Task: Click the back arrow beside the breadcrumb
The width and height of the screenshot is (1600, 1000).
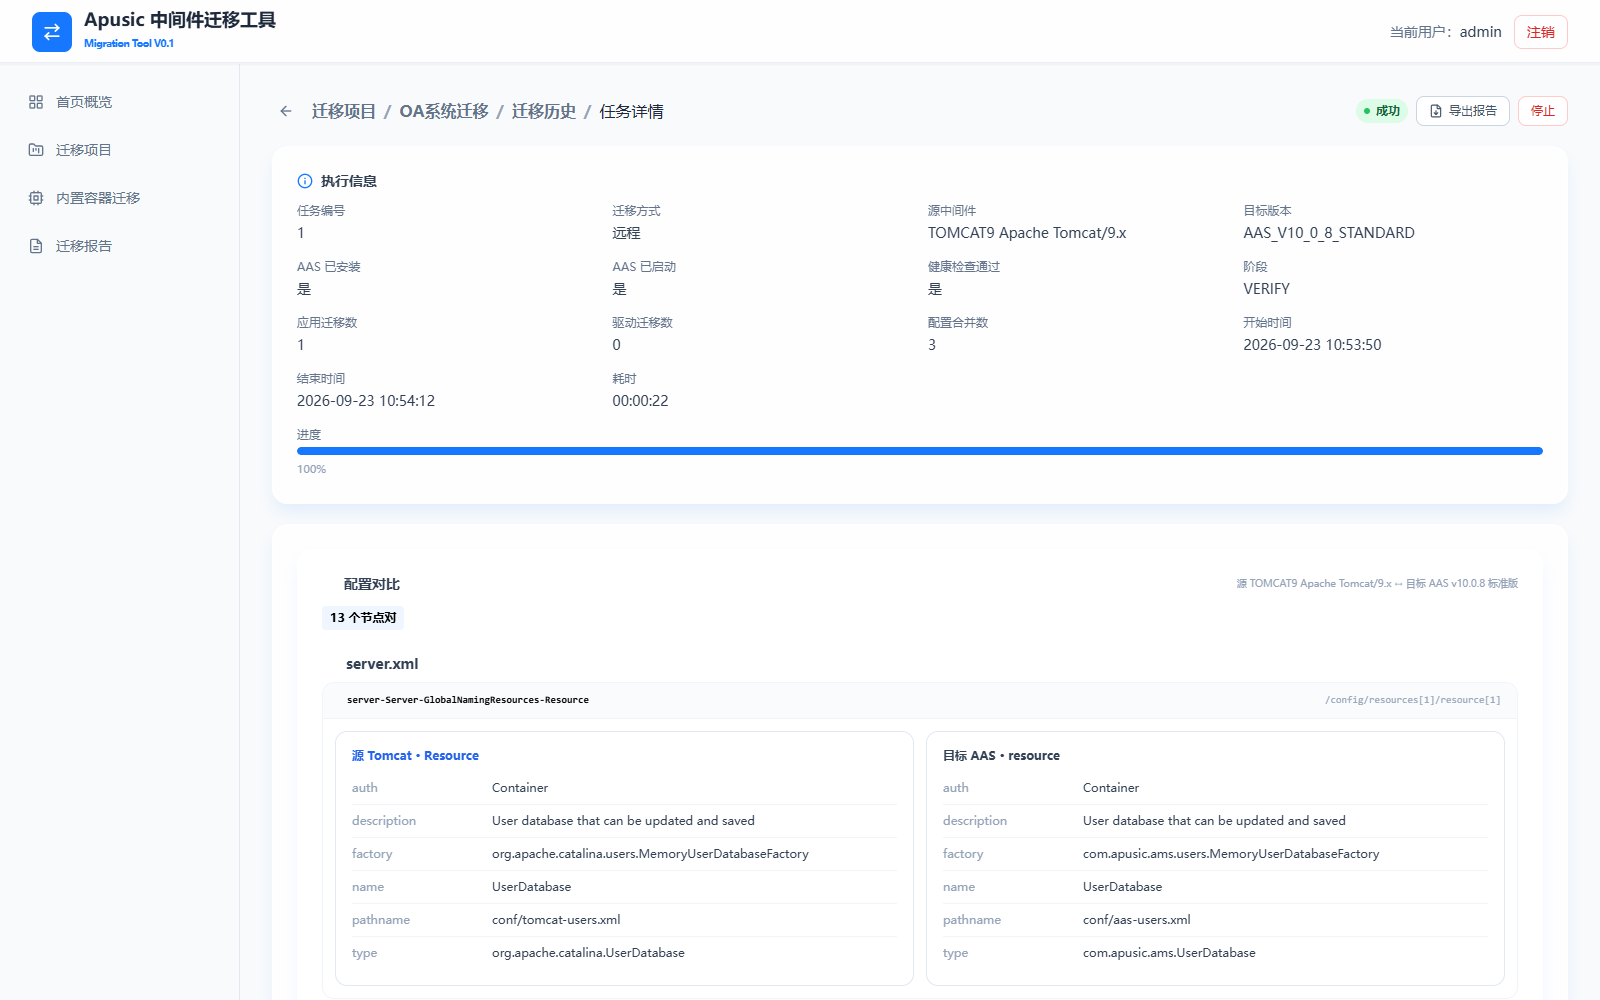Action: [x=286, y=111]
